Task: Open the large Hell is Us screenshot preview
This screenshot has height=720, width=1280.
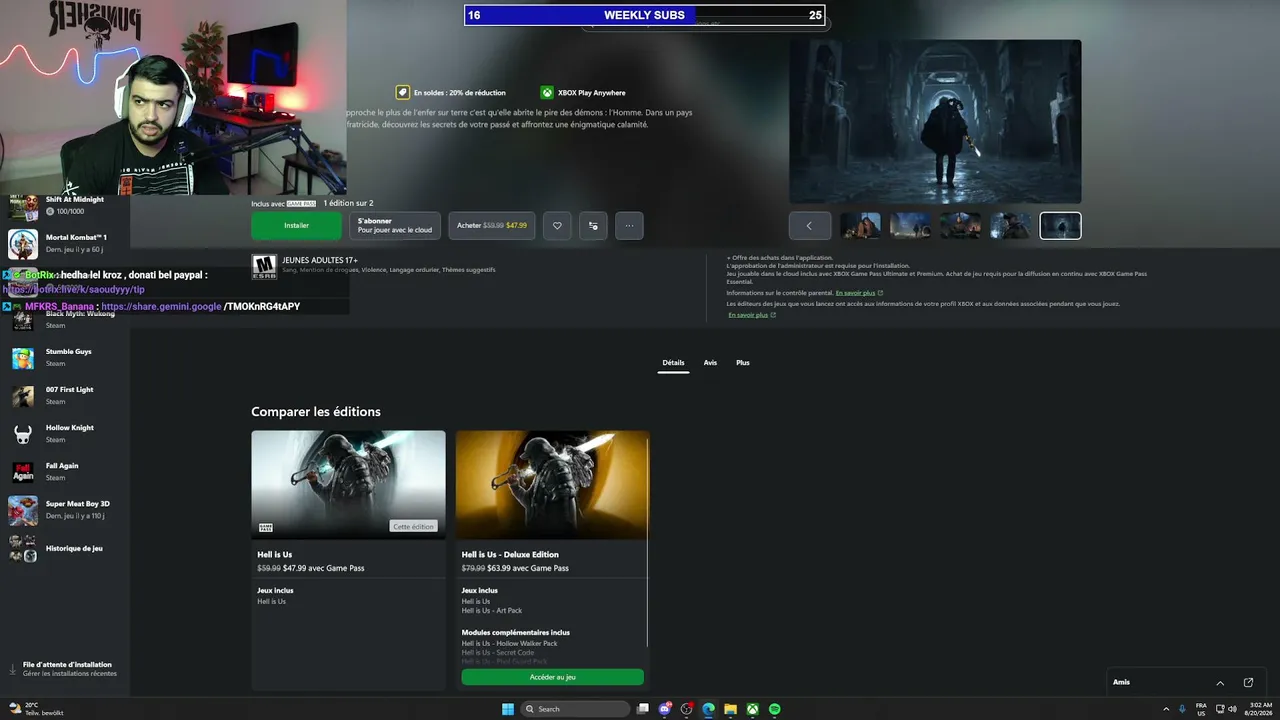Action: [x=935, y=121]
